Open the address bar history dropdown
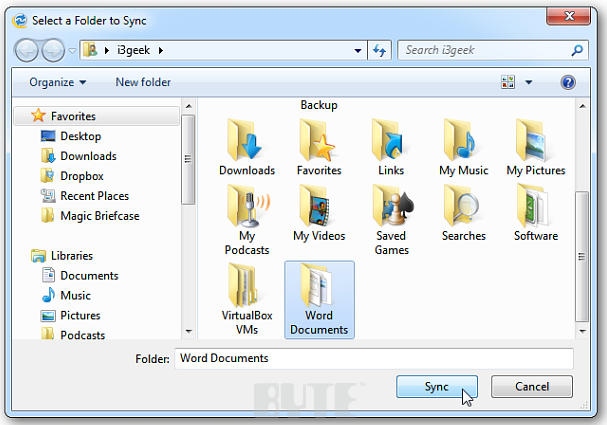Screen dimensions: 607x425 click(359, 50)
